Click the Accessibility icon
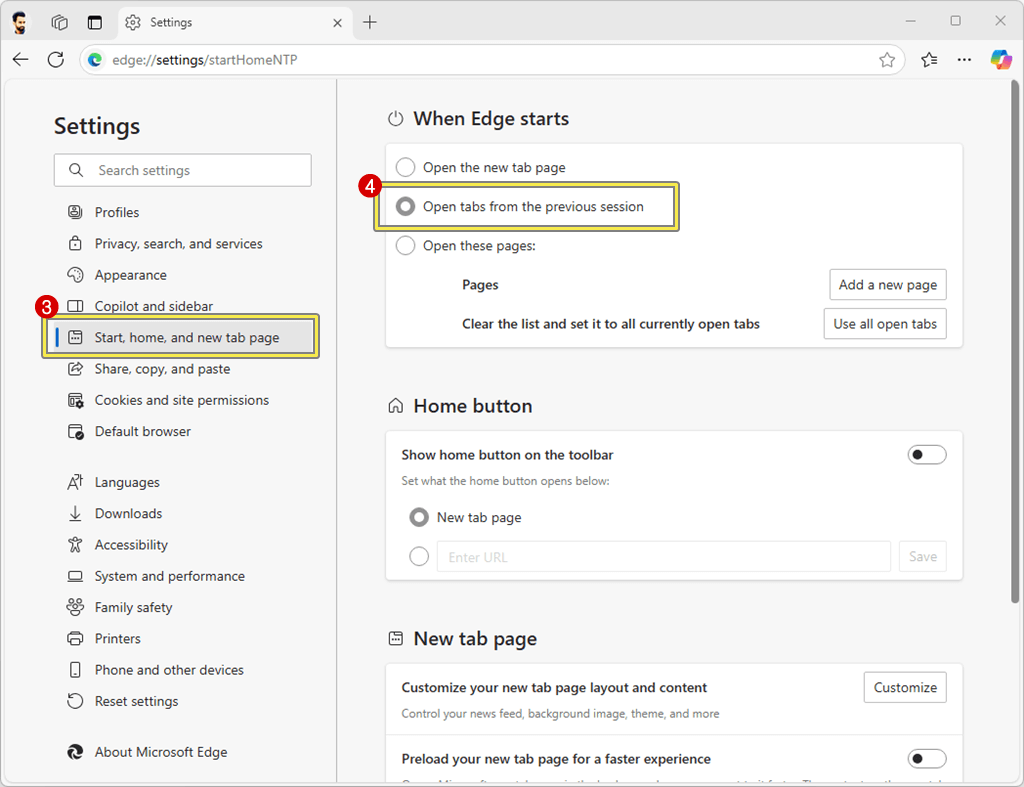This screenshot has width=1024, height=787. pyautogui.click(x=75, y=545)
